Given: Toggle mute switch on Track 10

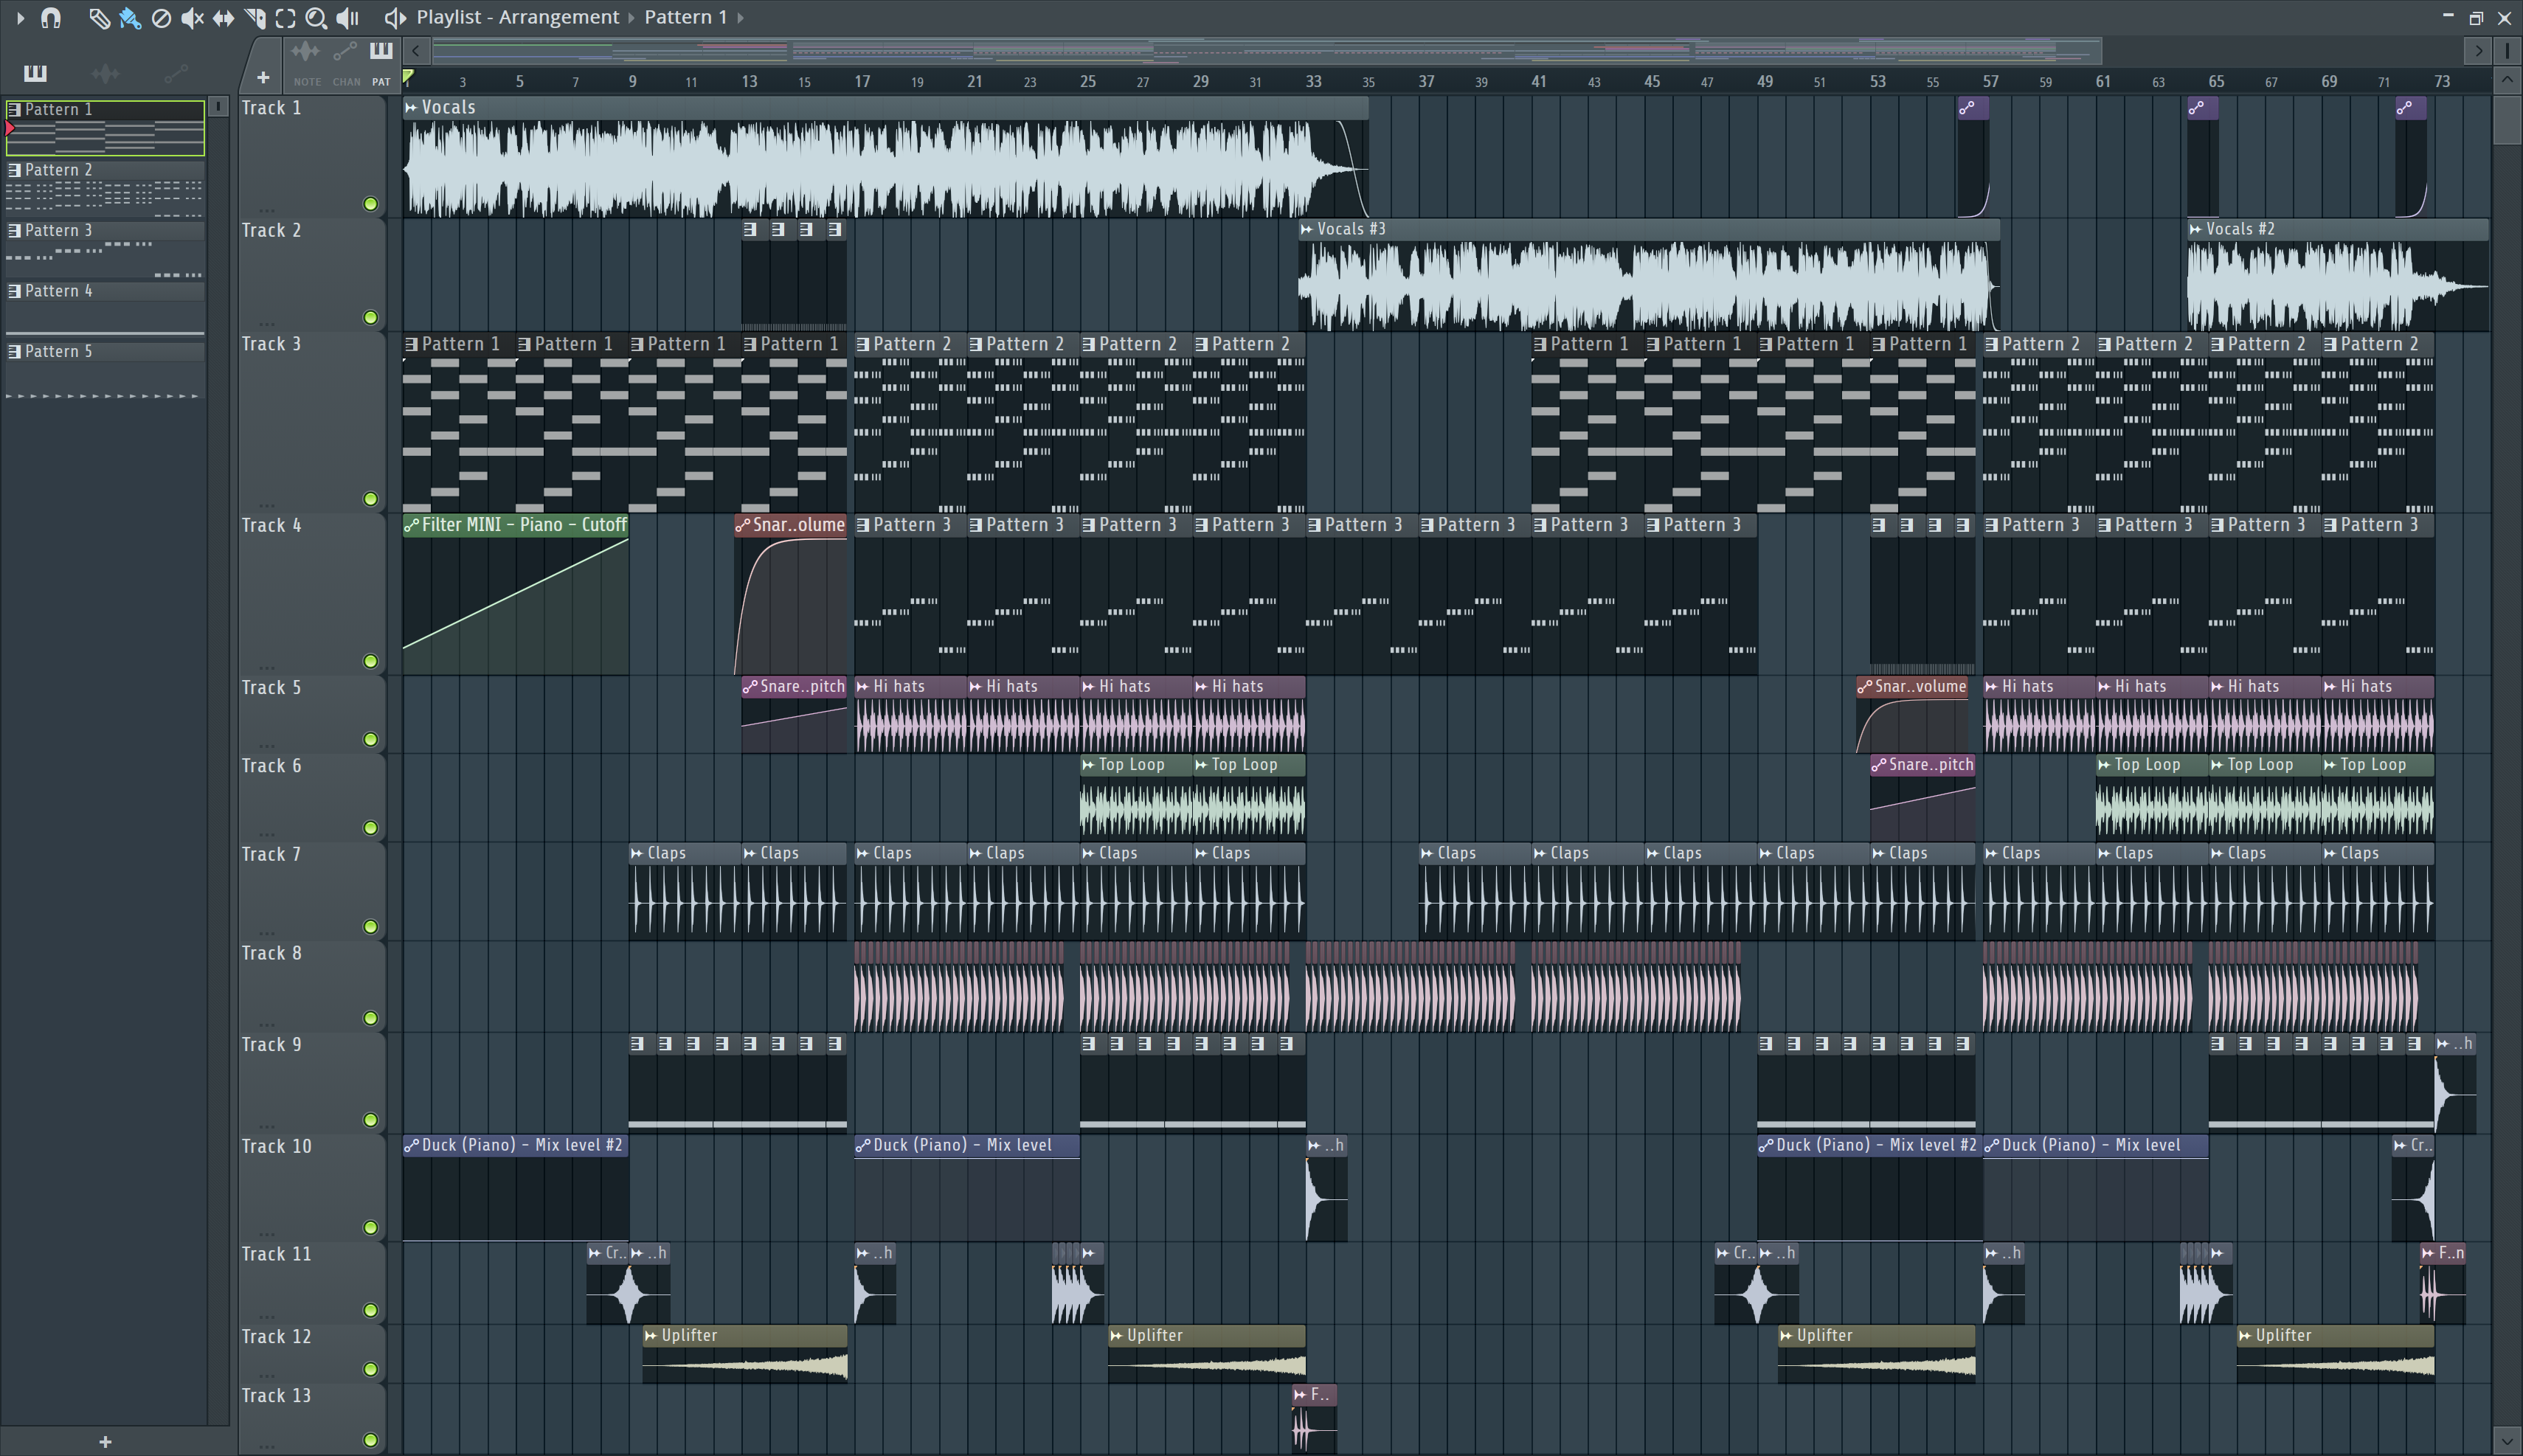Looking at the screenshot, I should pos(371,1228).
